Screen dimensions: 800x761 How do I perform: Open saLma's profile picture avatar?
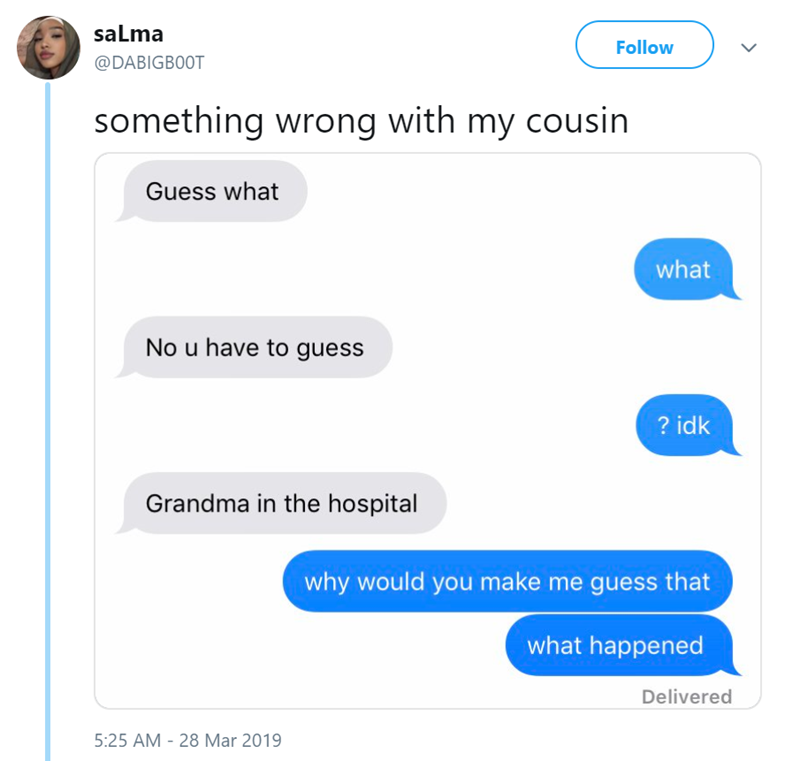point(49,46)
